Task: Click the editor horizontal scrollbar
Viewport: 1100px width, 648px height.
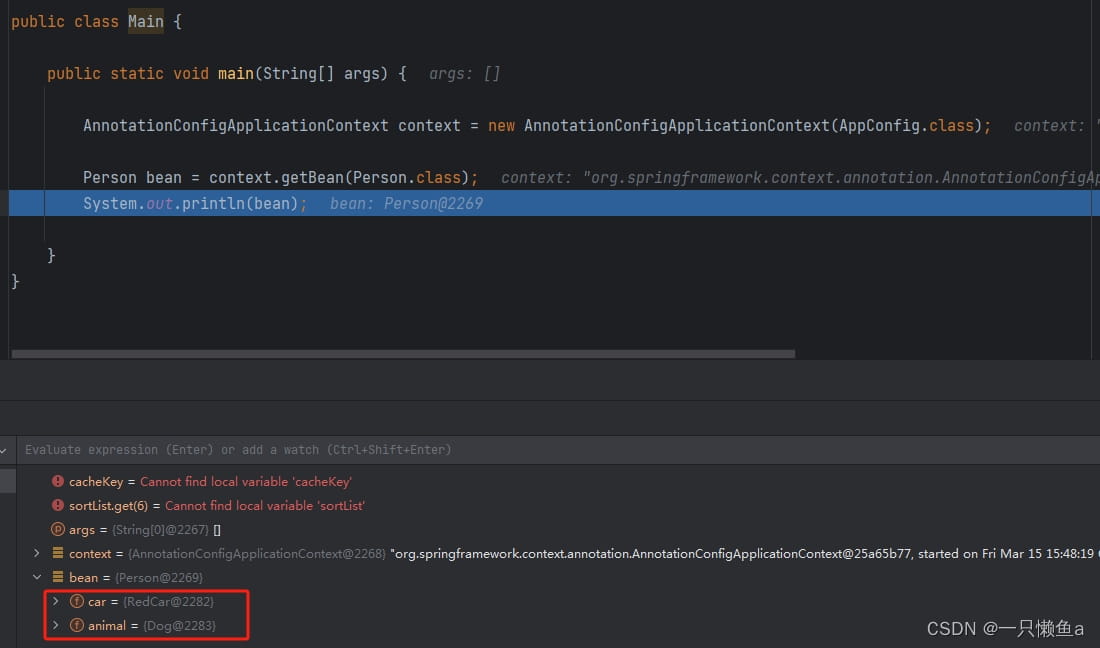Action: click(403, 353)
